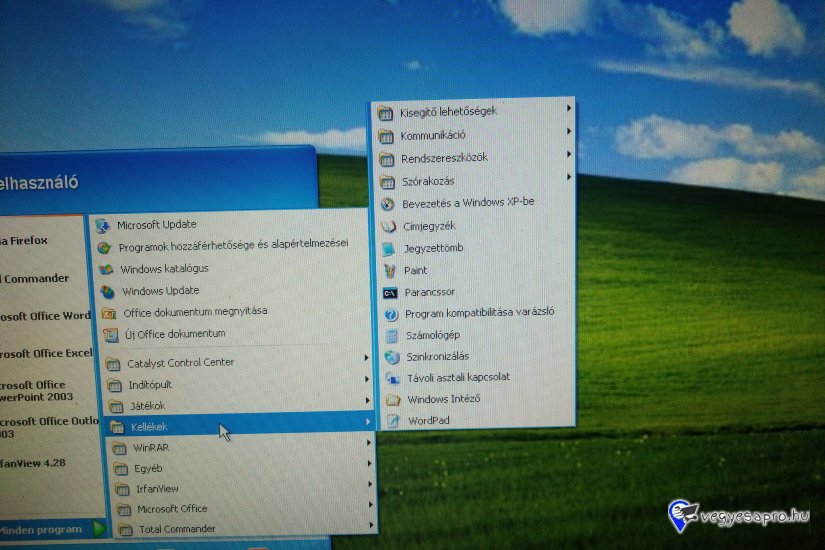This screenshot has height=550, width=825.
Task: Open Jegyzettömb notepad icon
Action: coord(389,248)
